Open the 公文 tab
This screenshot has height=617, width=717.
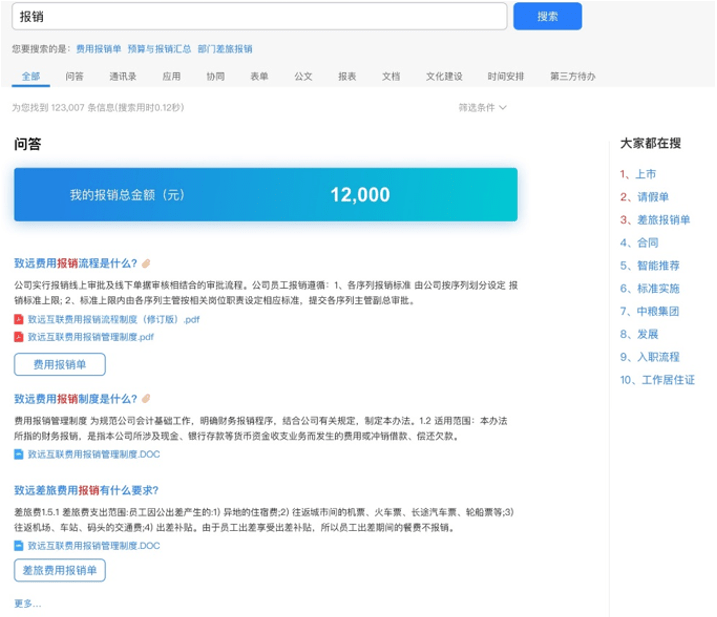coord(303,76)
